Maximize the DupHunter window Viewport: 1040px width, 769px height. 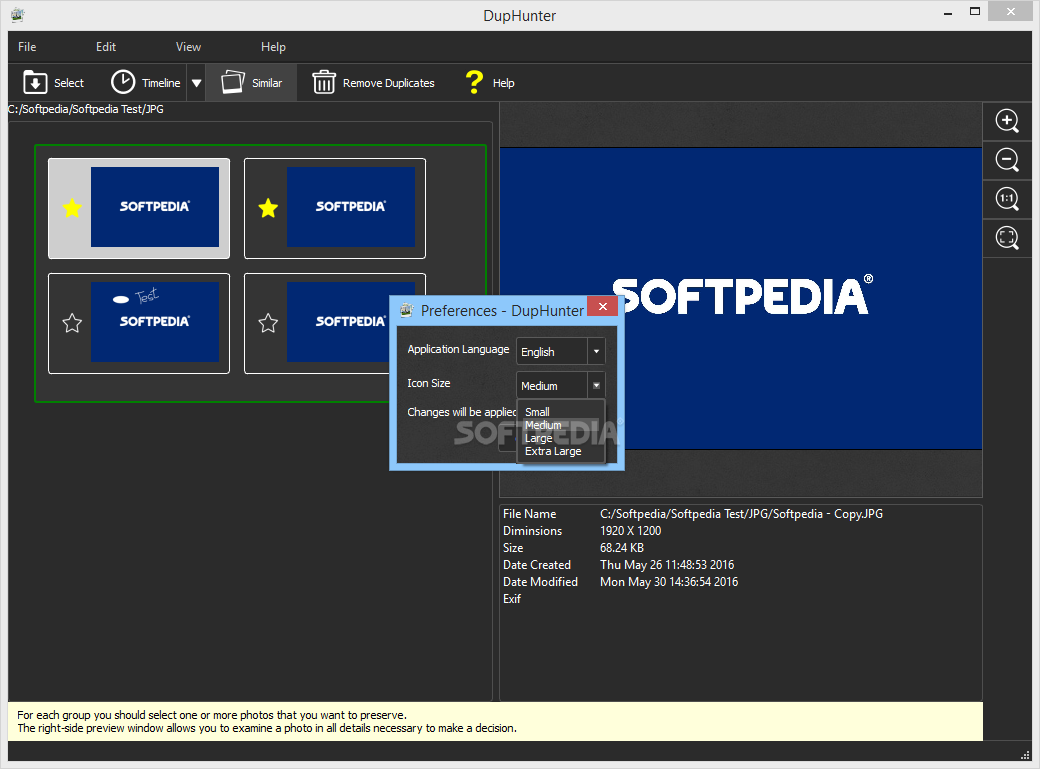(975, 12)
